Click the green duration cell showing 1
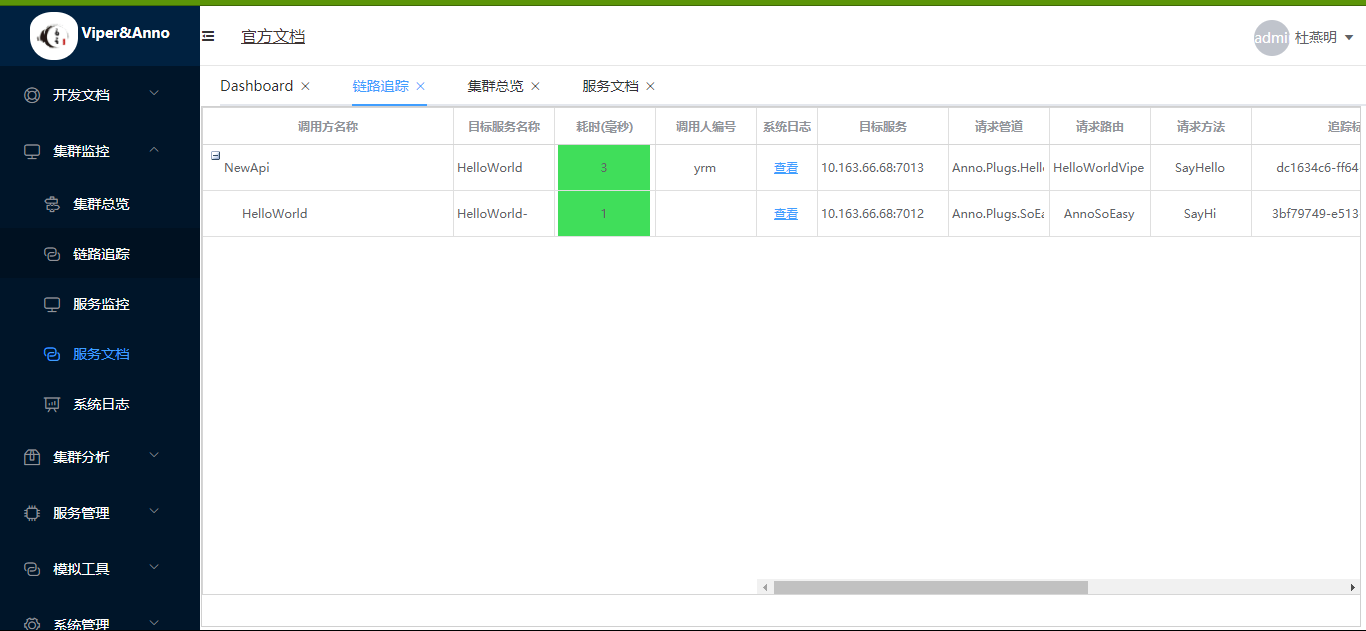1366x631 pixels. [x=604, y=214]
